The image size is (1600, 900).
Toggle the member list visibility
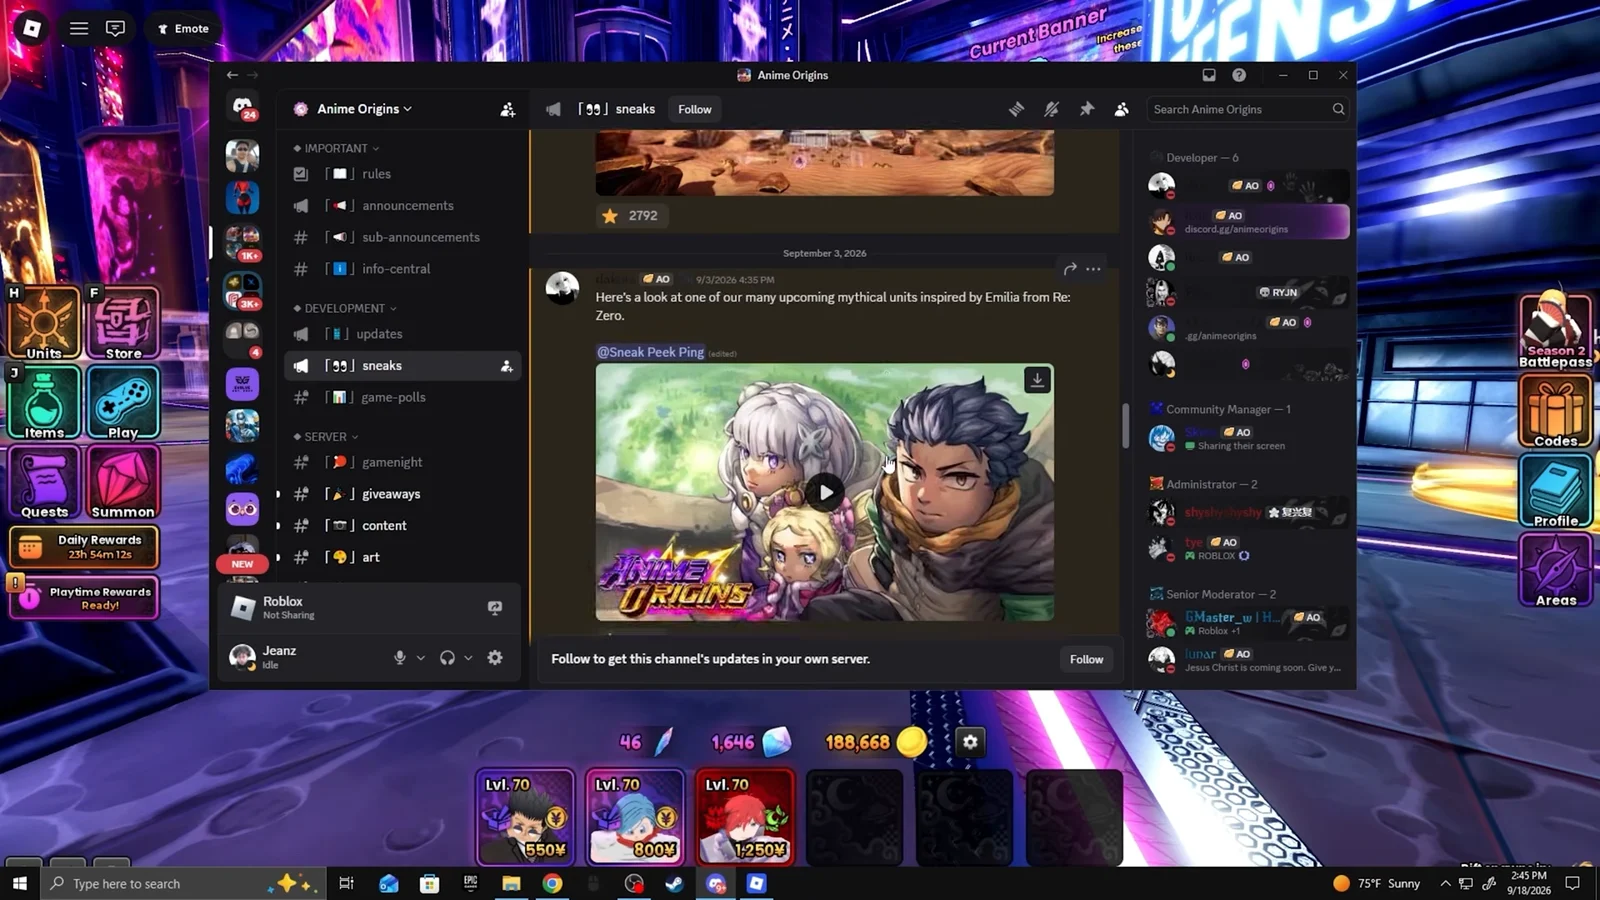tap(1122, 109)
